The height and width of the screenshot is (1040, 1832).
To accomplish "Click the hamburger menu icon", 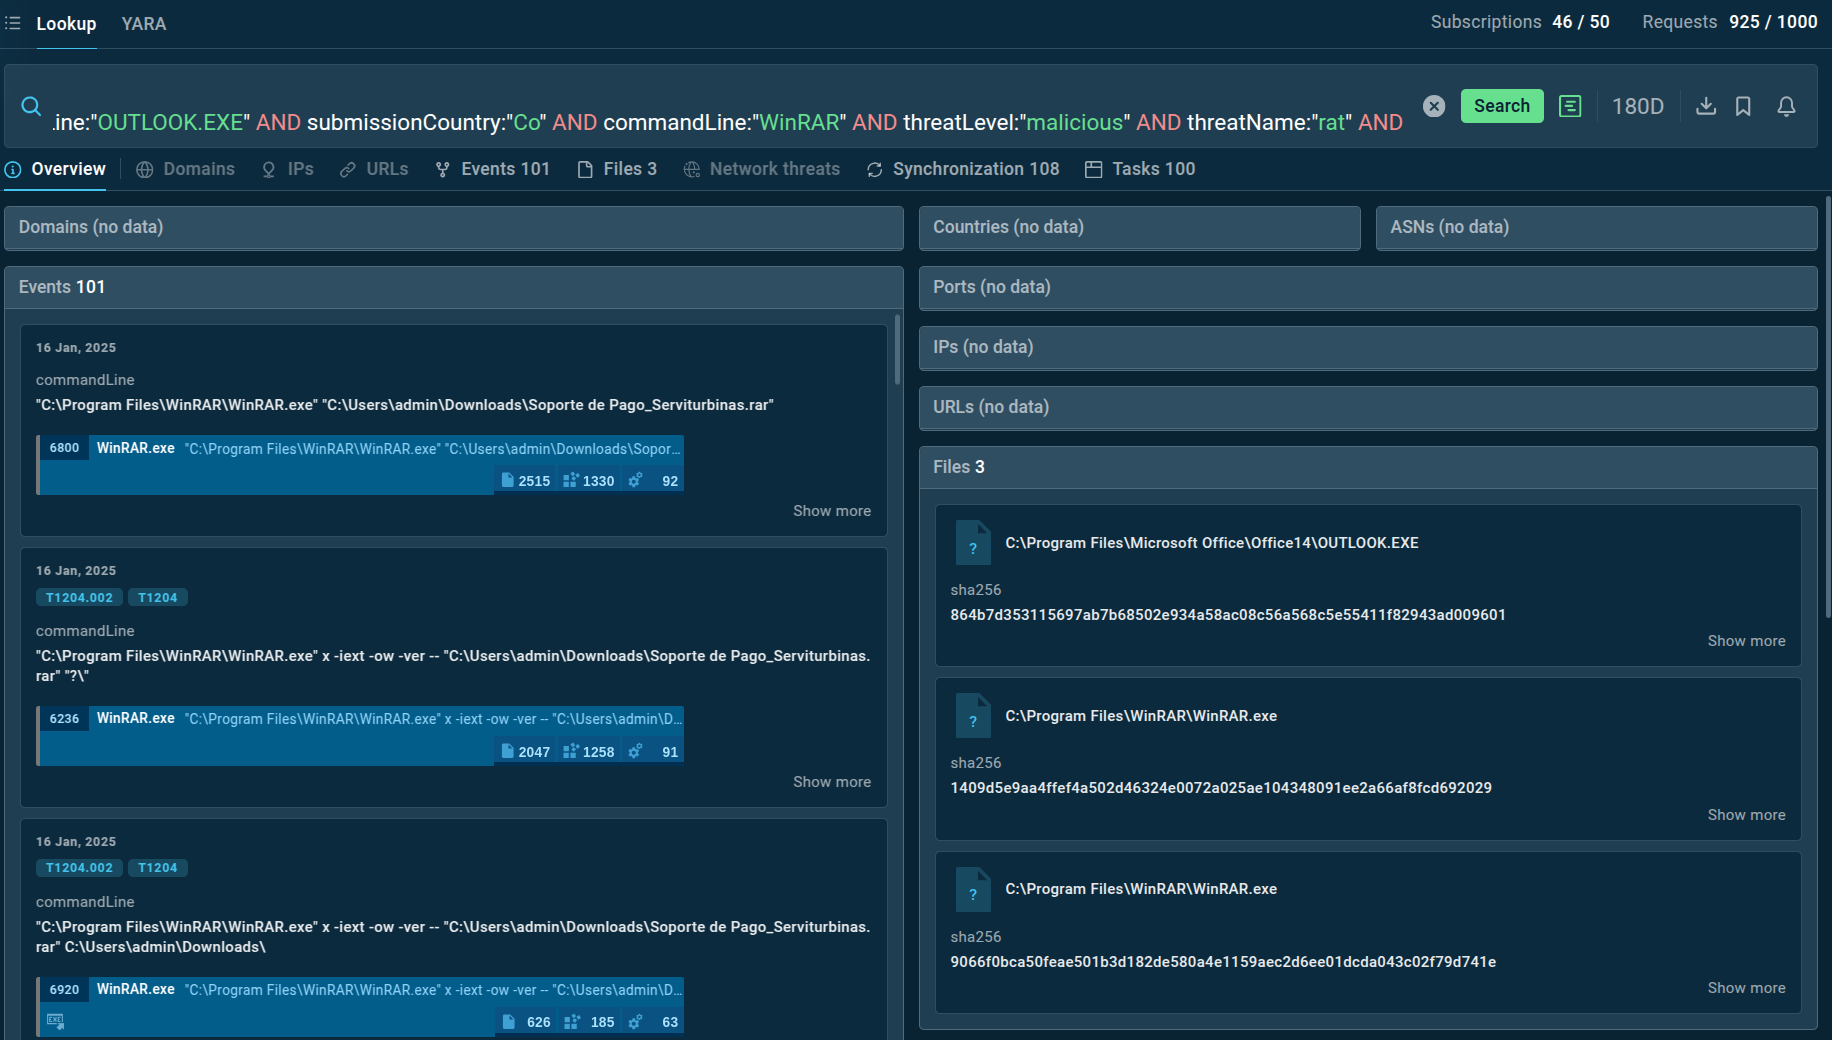I will [x=13, y=23].
